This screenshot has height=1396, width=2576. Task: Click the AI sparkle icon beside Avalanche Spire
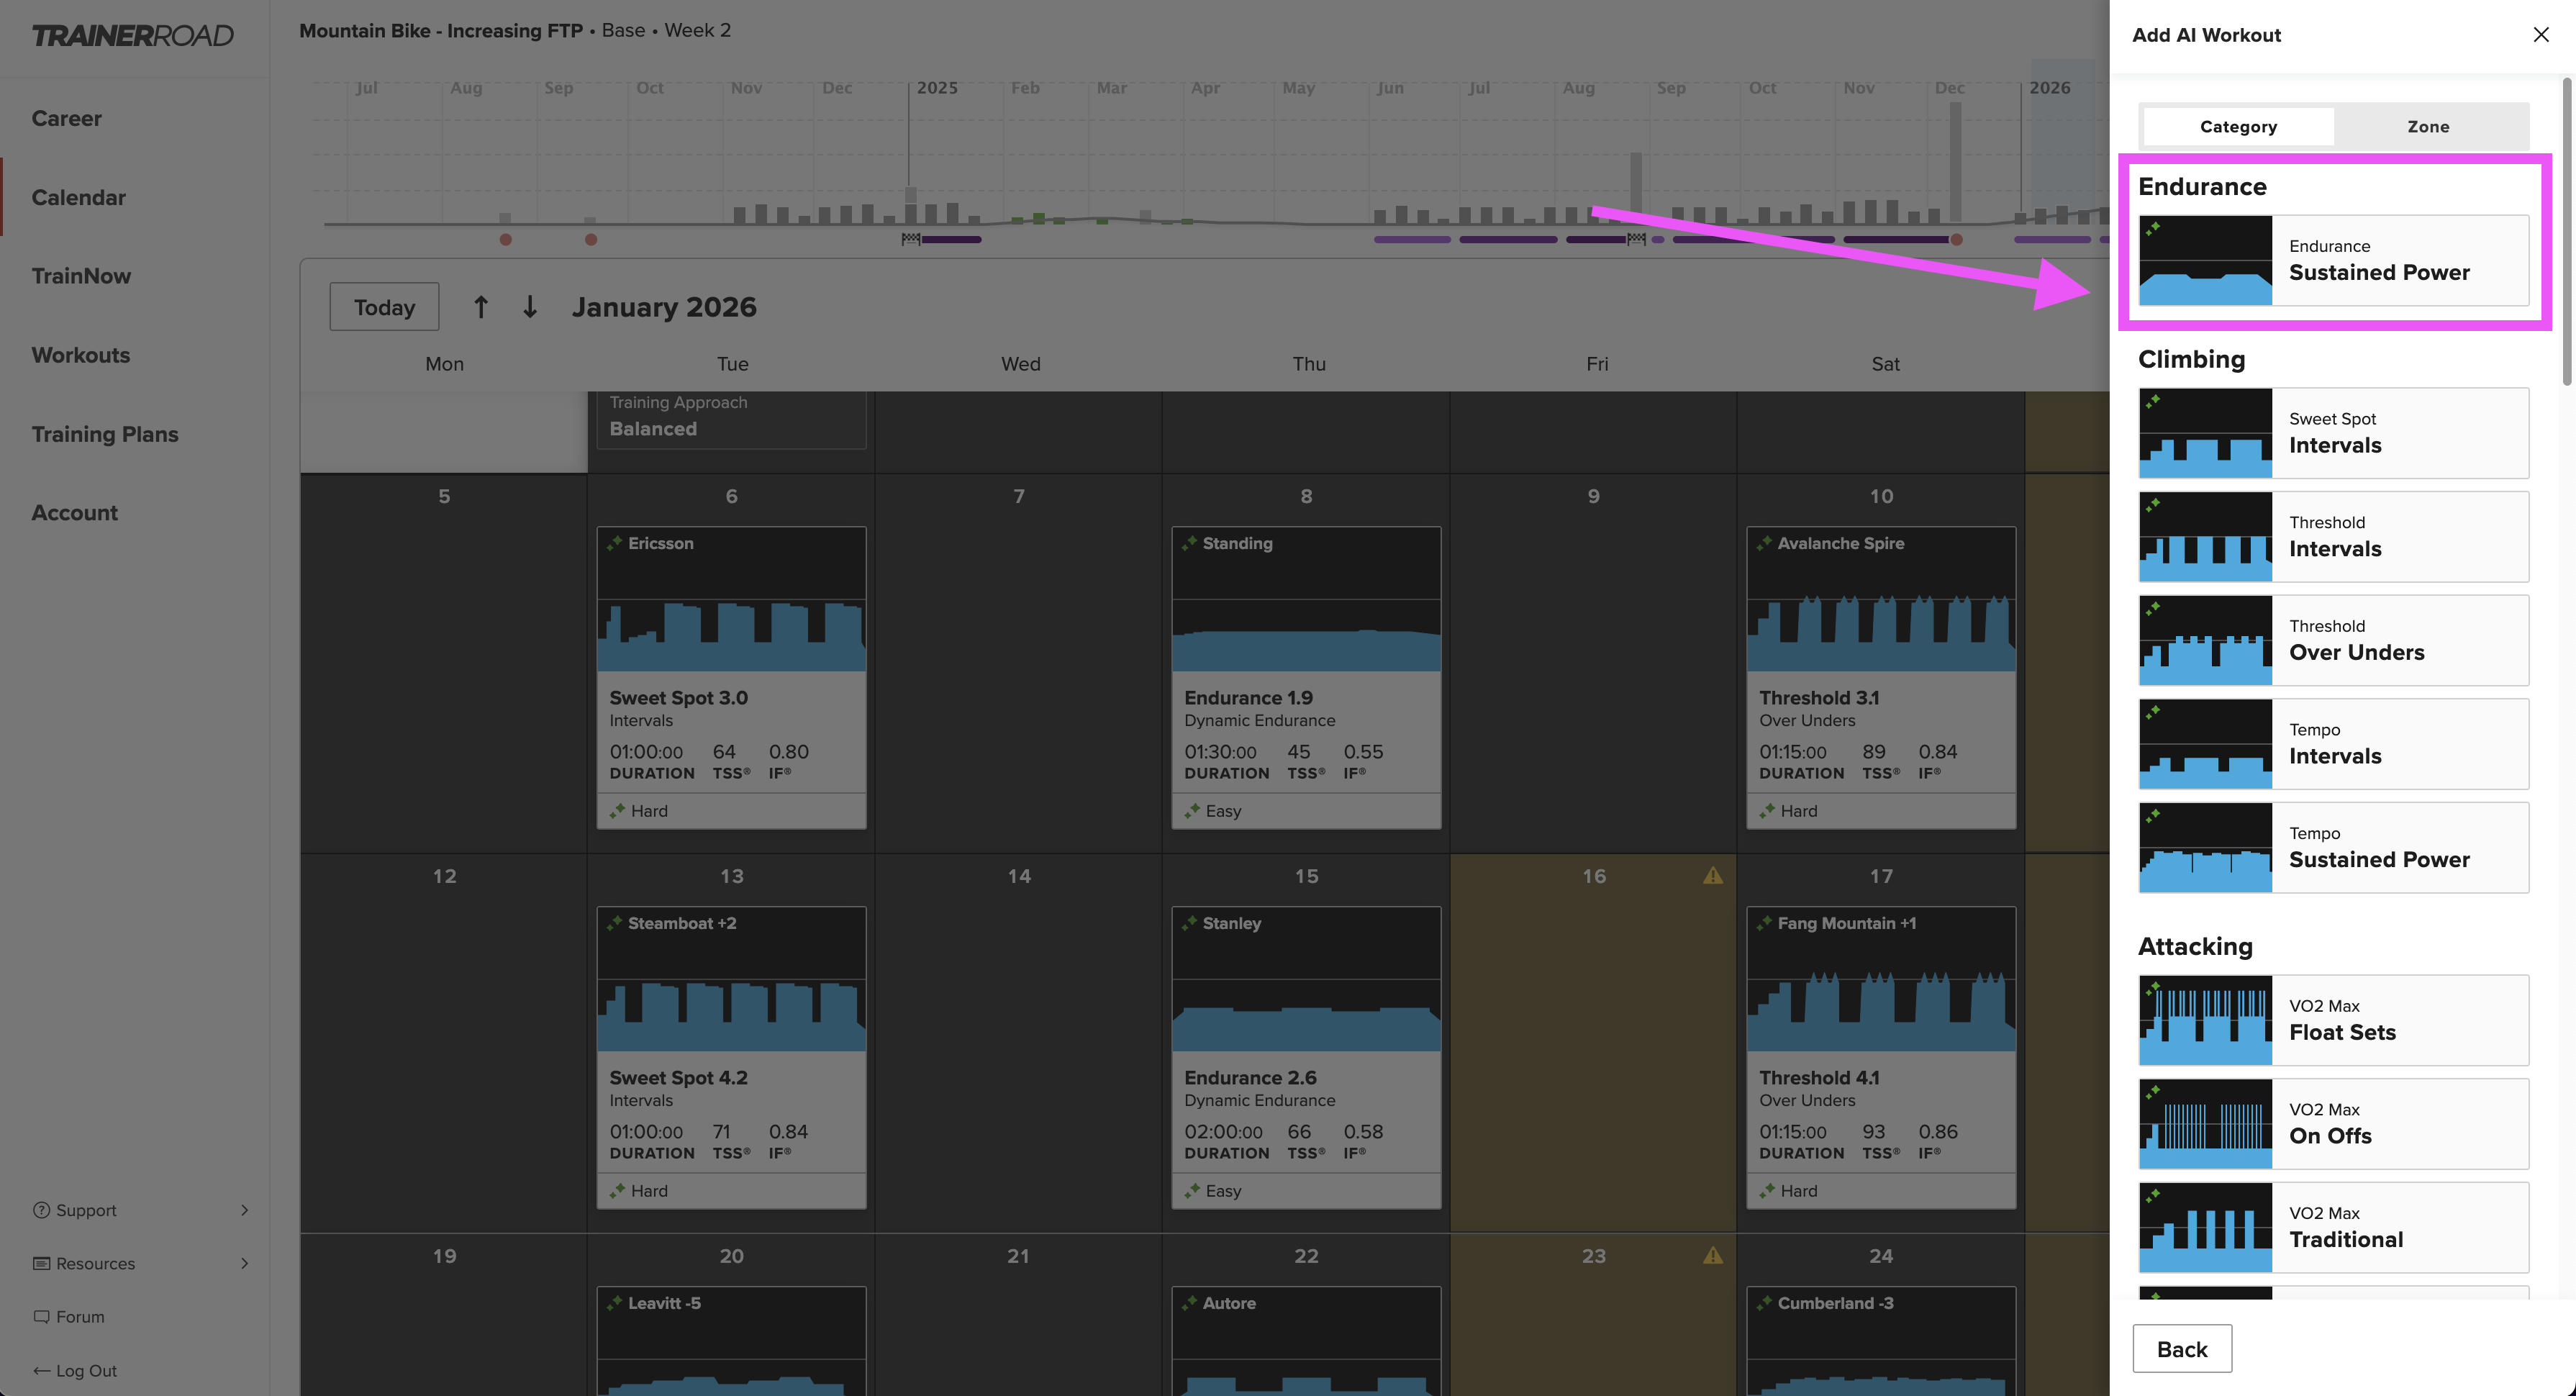coord(1764,543)
